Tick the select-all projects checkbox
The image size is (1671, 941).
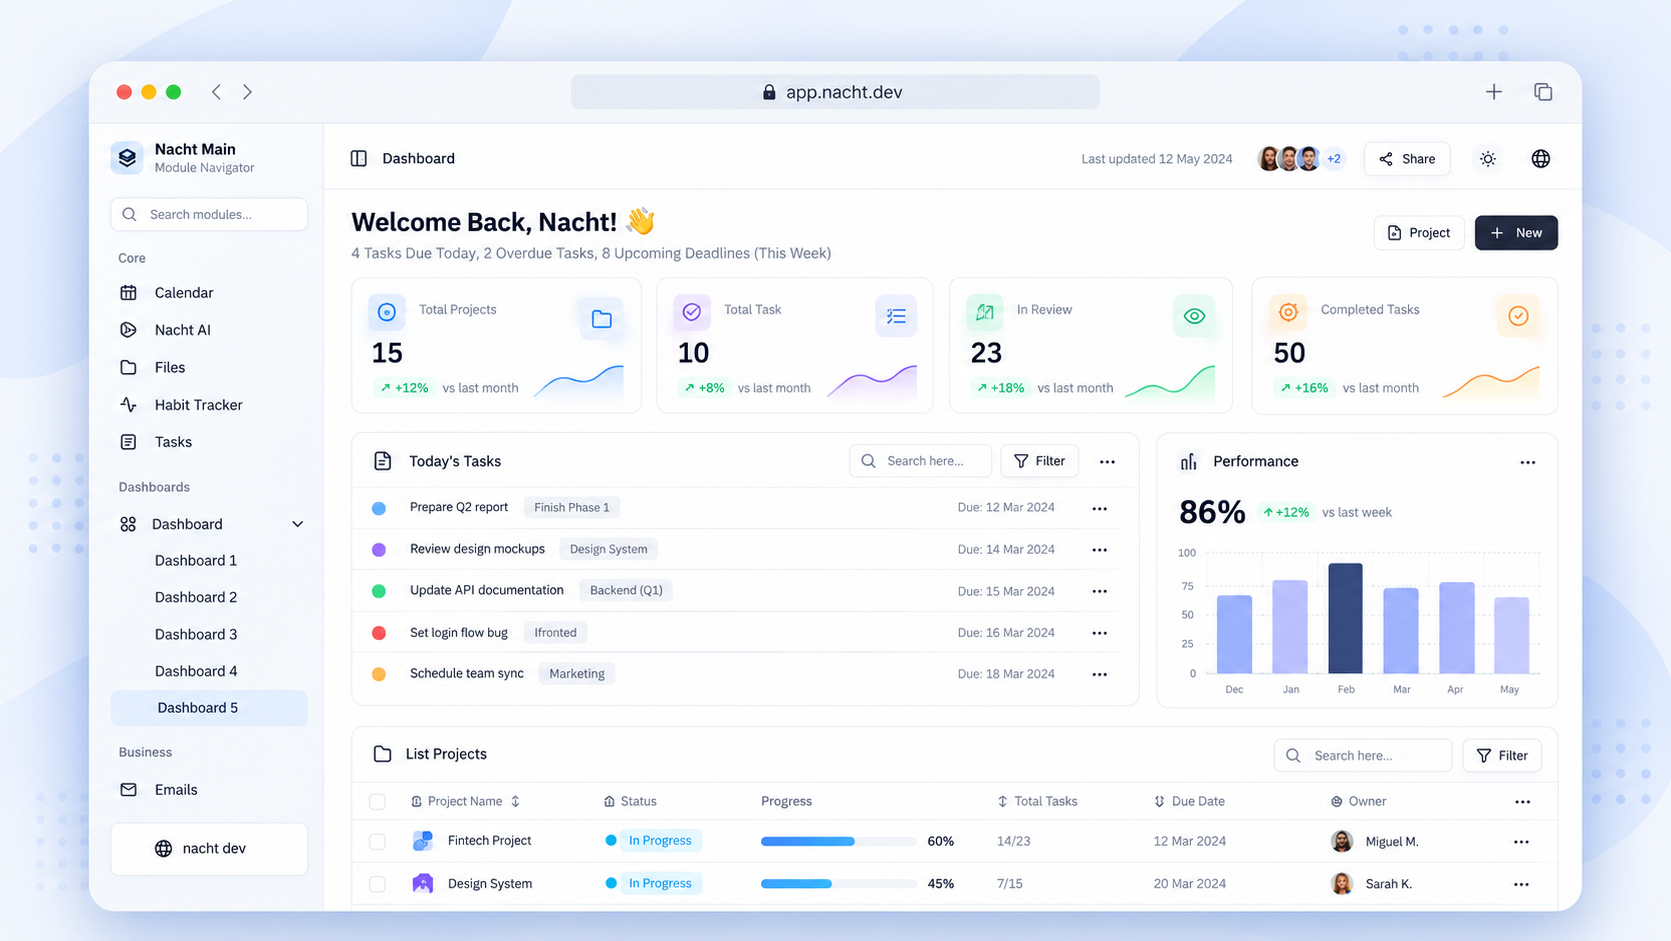point(377,801)
